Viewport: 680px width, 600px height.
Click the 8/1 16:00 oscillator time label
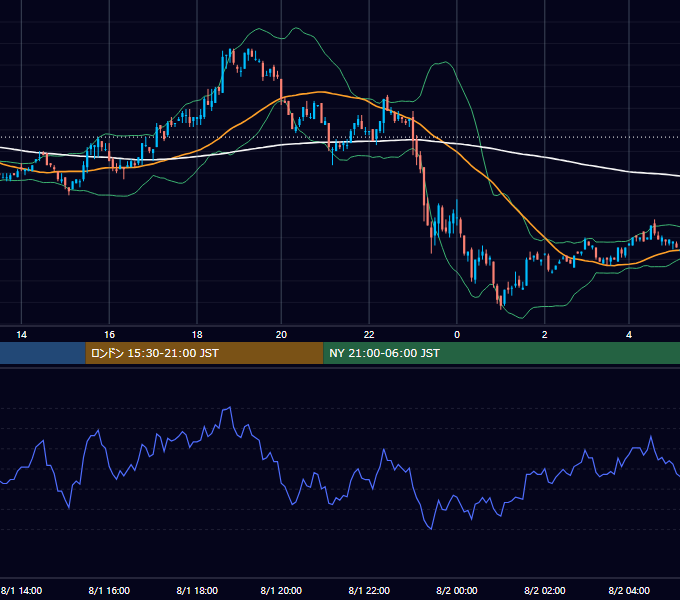pos(109,590)
